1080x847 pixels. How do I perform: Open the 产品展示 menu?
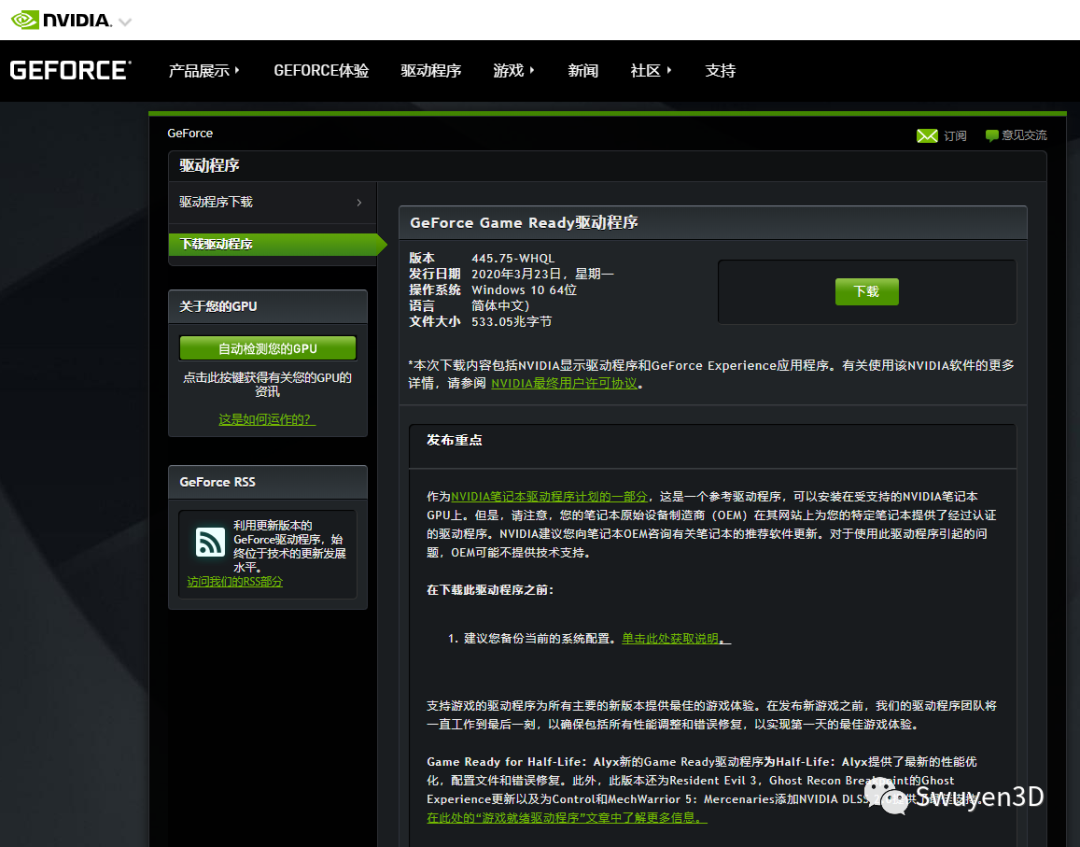[204, 70]
